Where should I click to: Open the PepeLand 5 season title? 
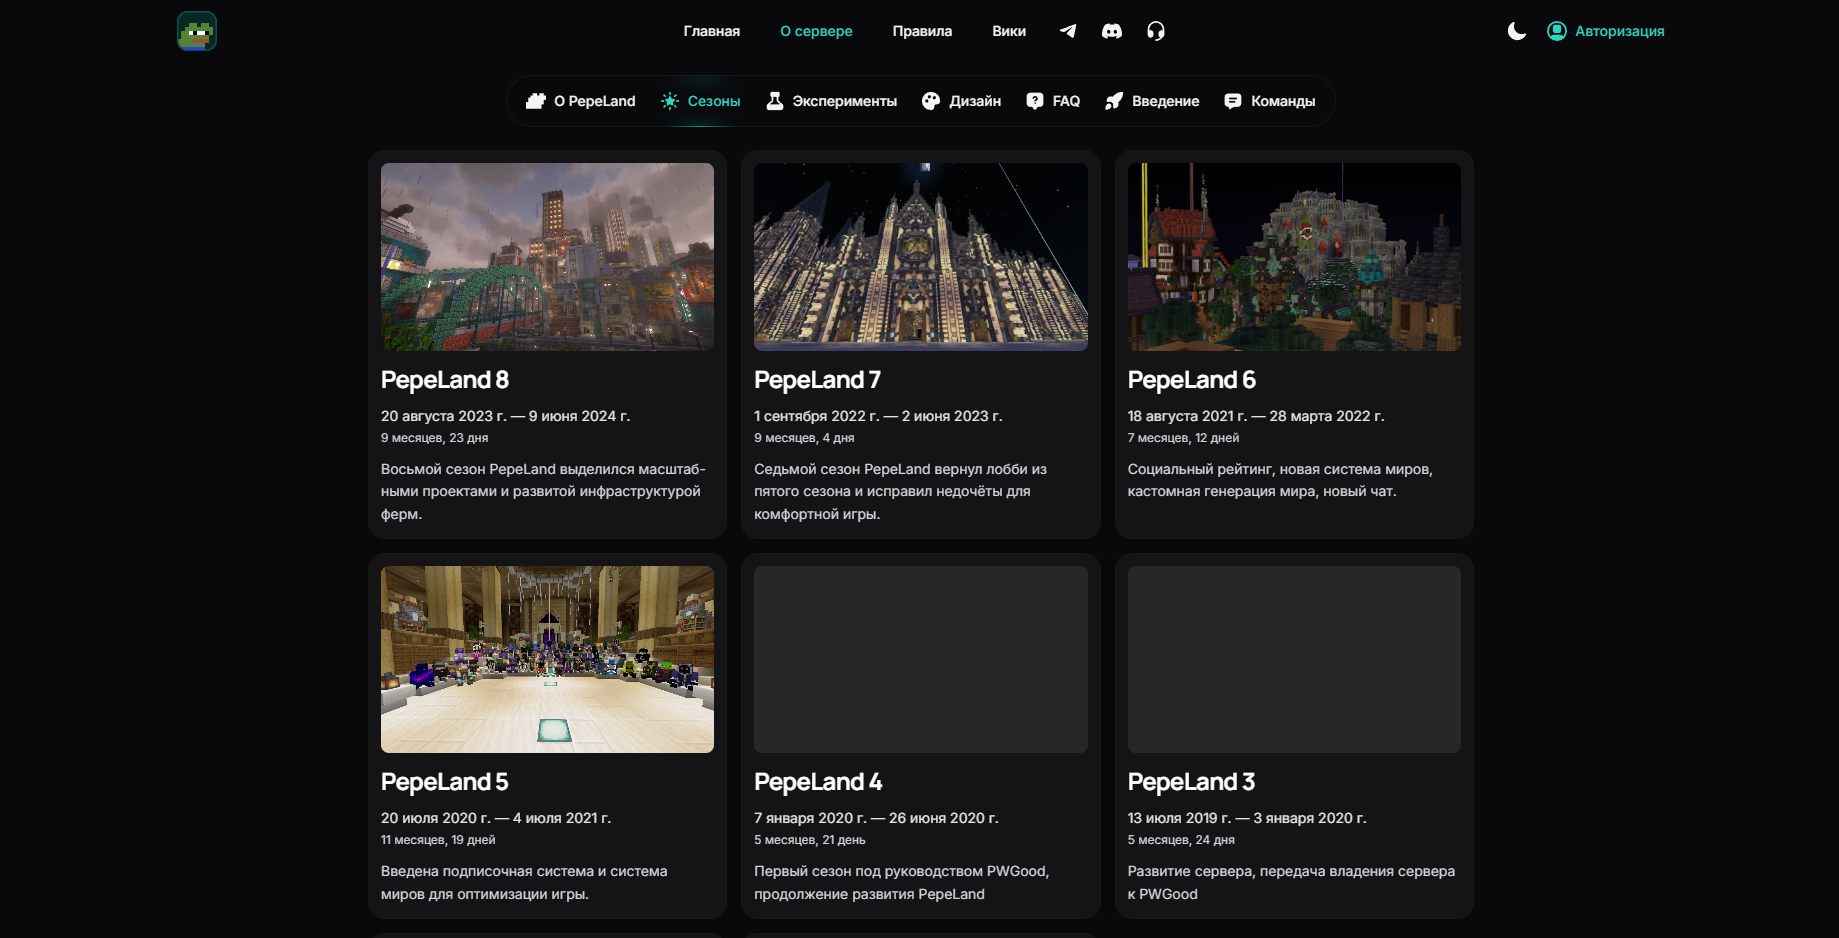point(445,782)
